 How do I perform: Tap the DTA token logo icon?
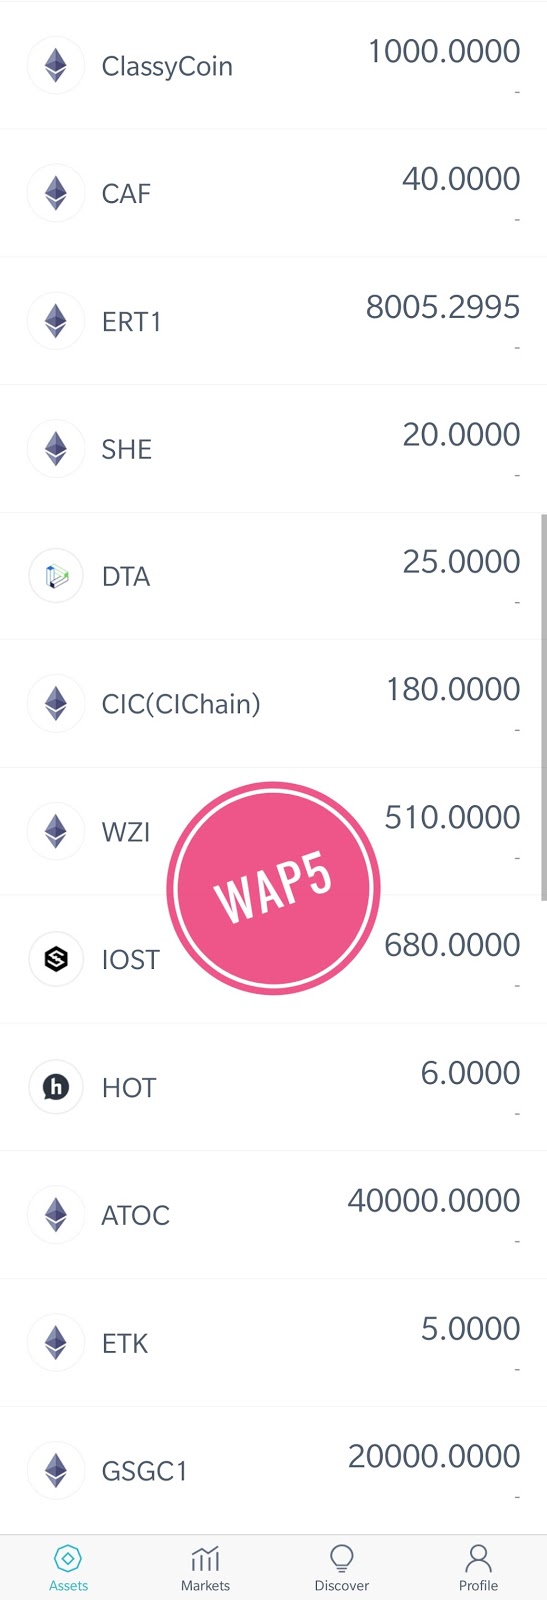pyautogui.click(x=56, y=576)
